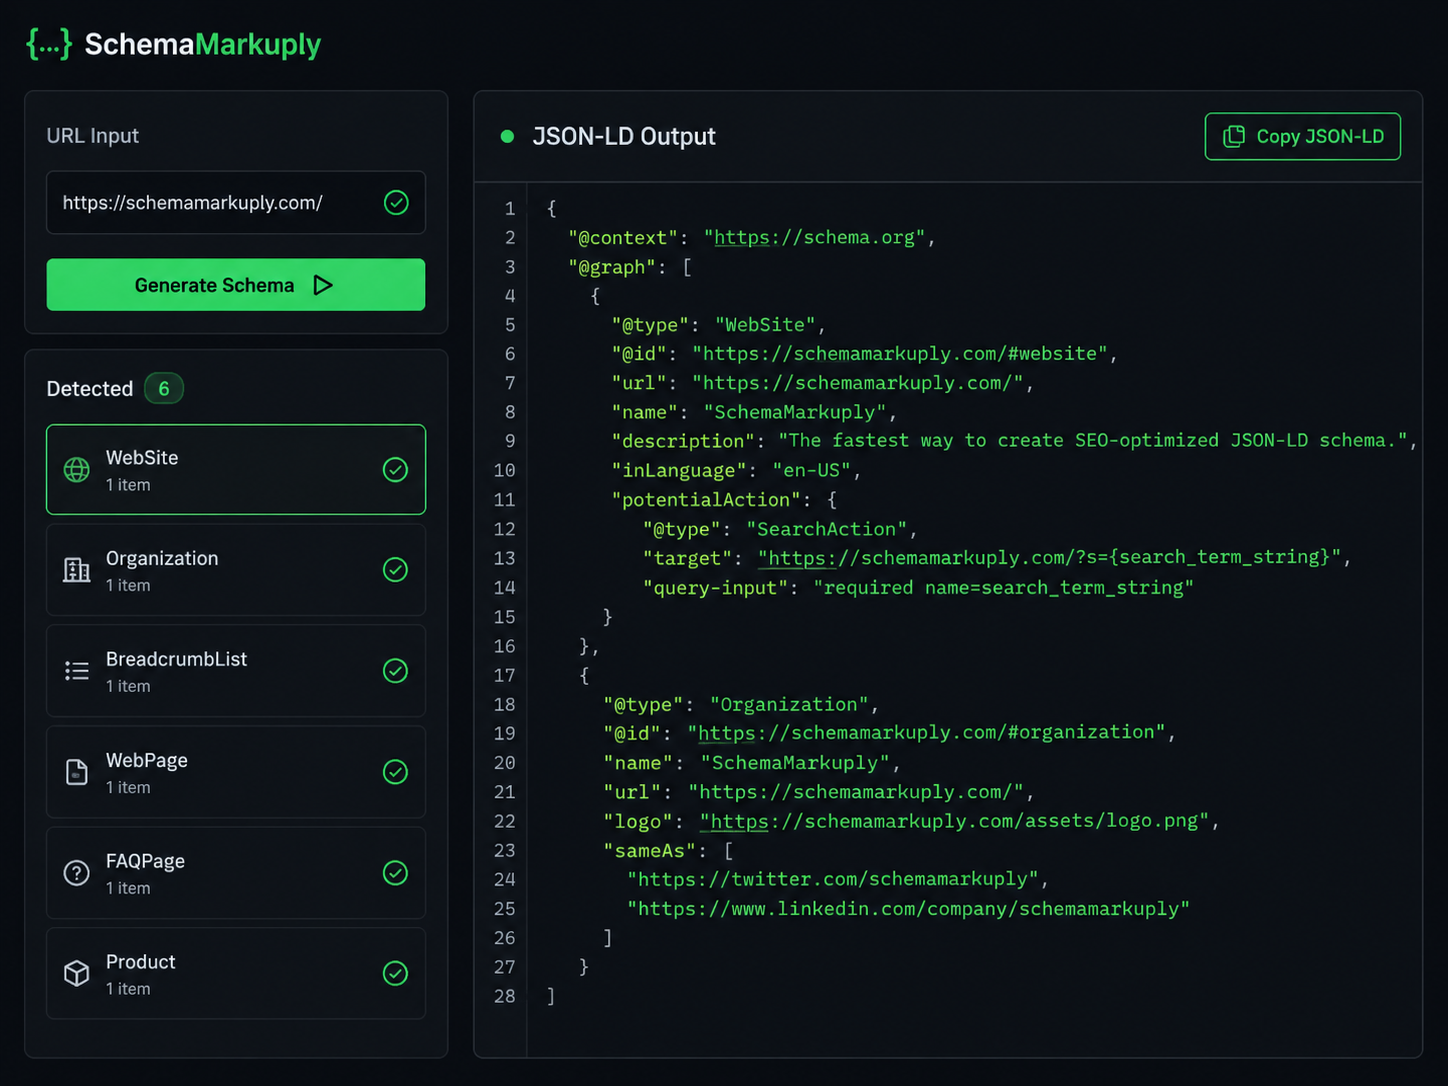Open the #organization @id link
Screen dimensions: 1448x1086
(x=926, y=733)
